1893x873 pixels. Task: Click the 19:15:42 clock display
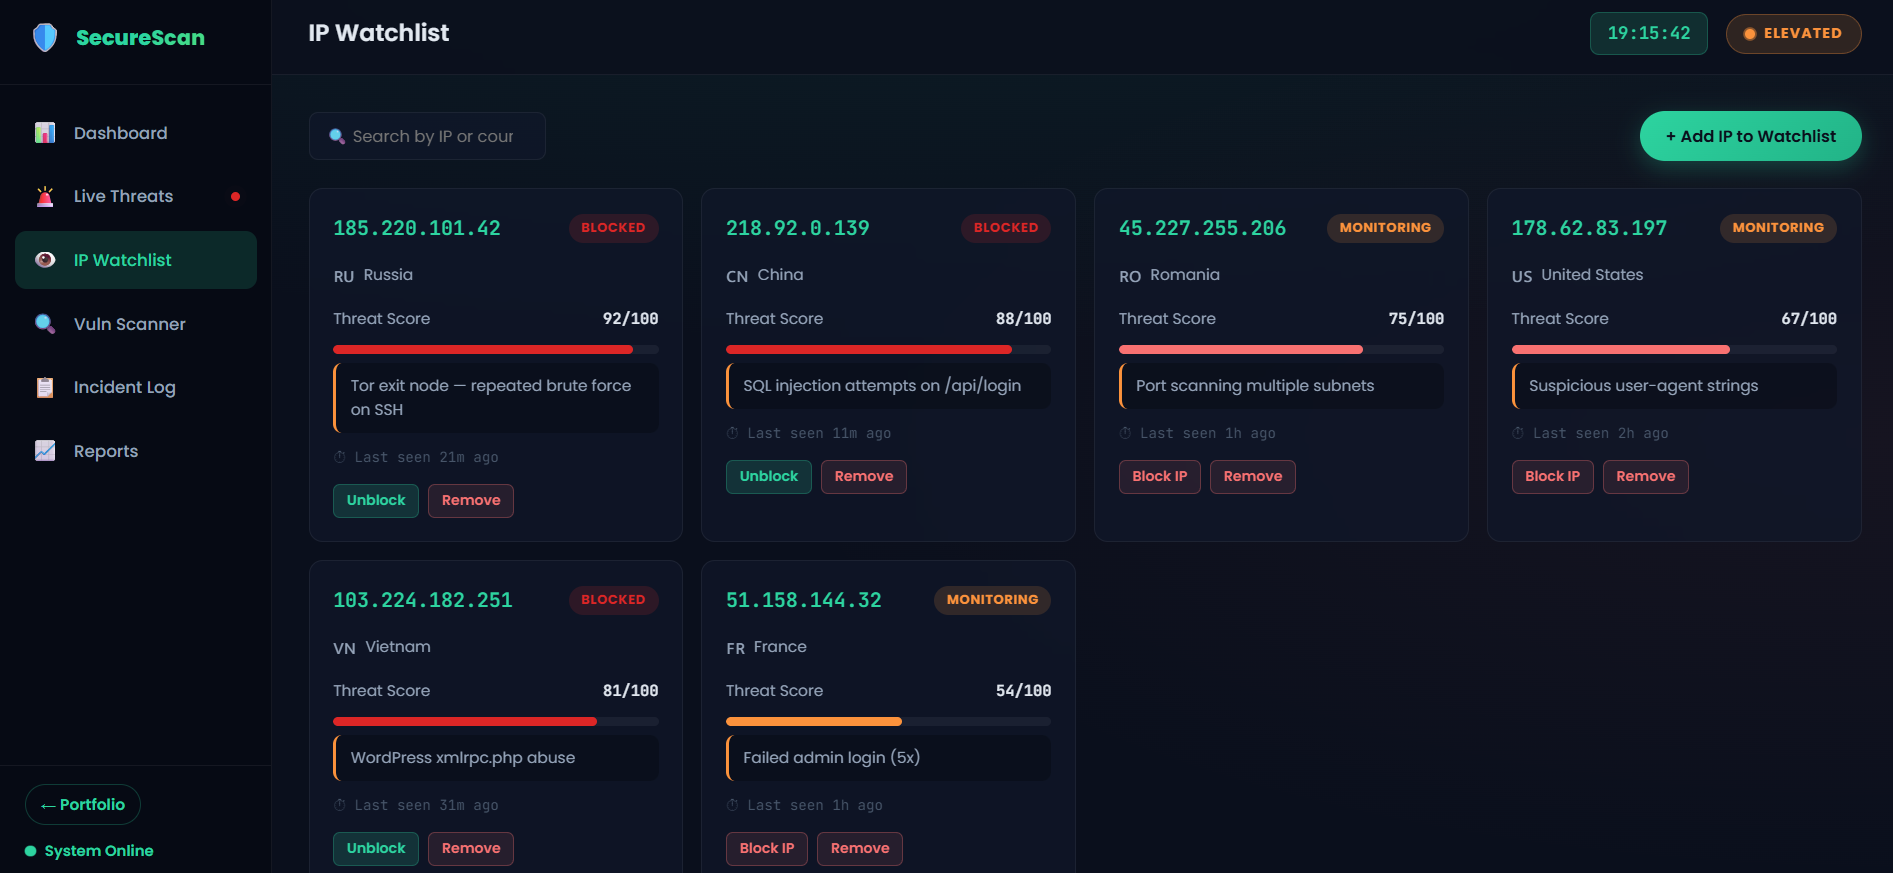1649,34
